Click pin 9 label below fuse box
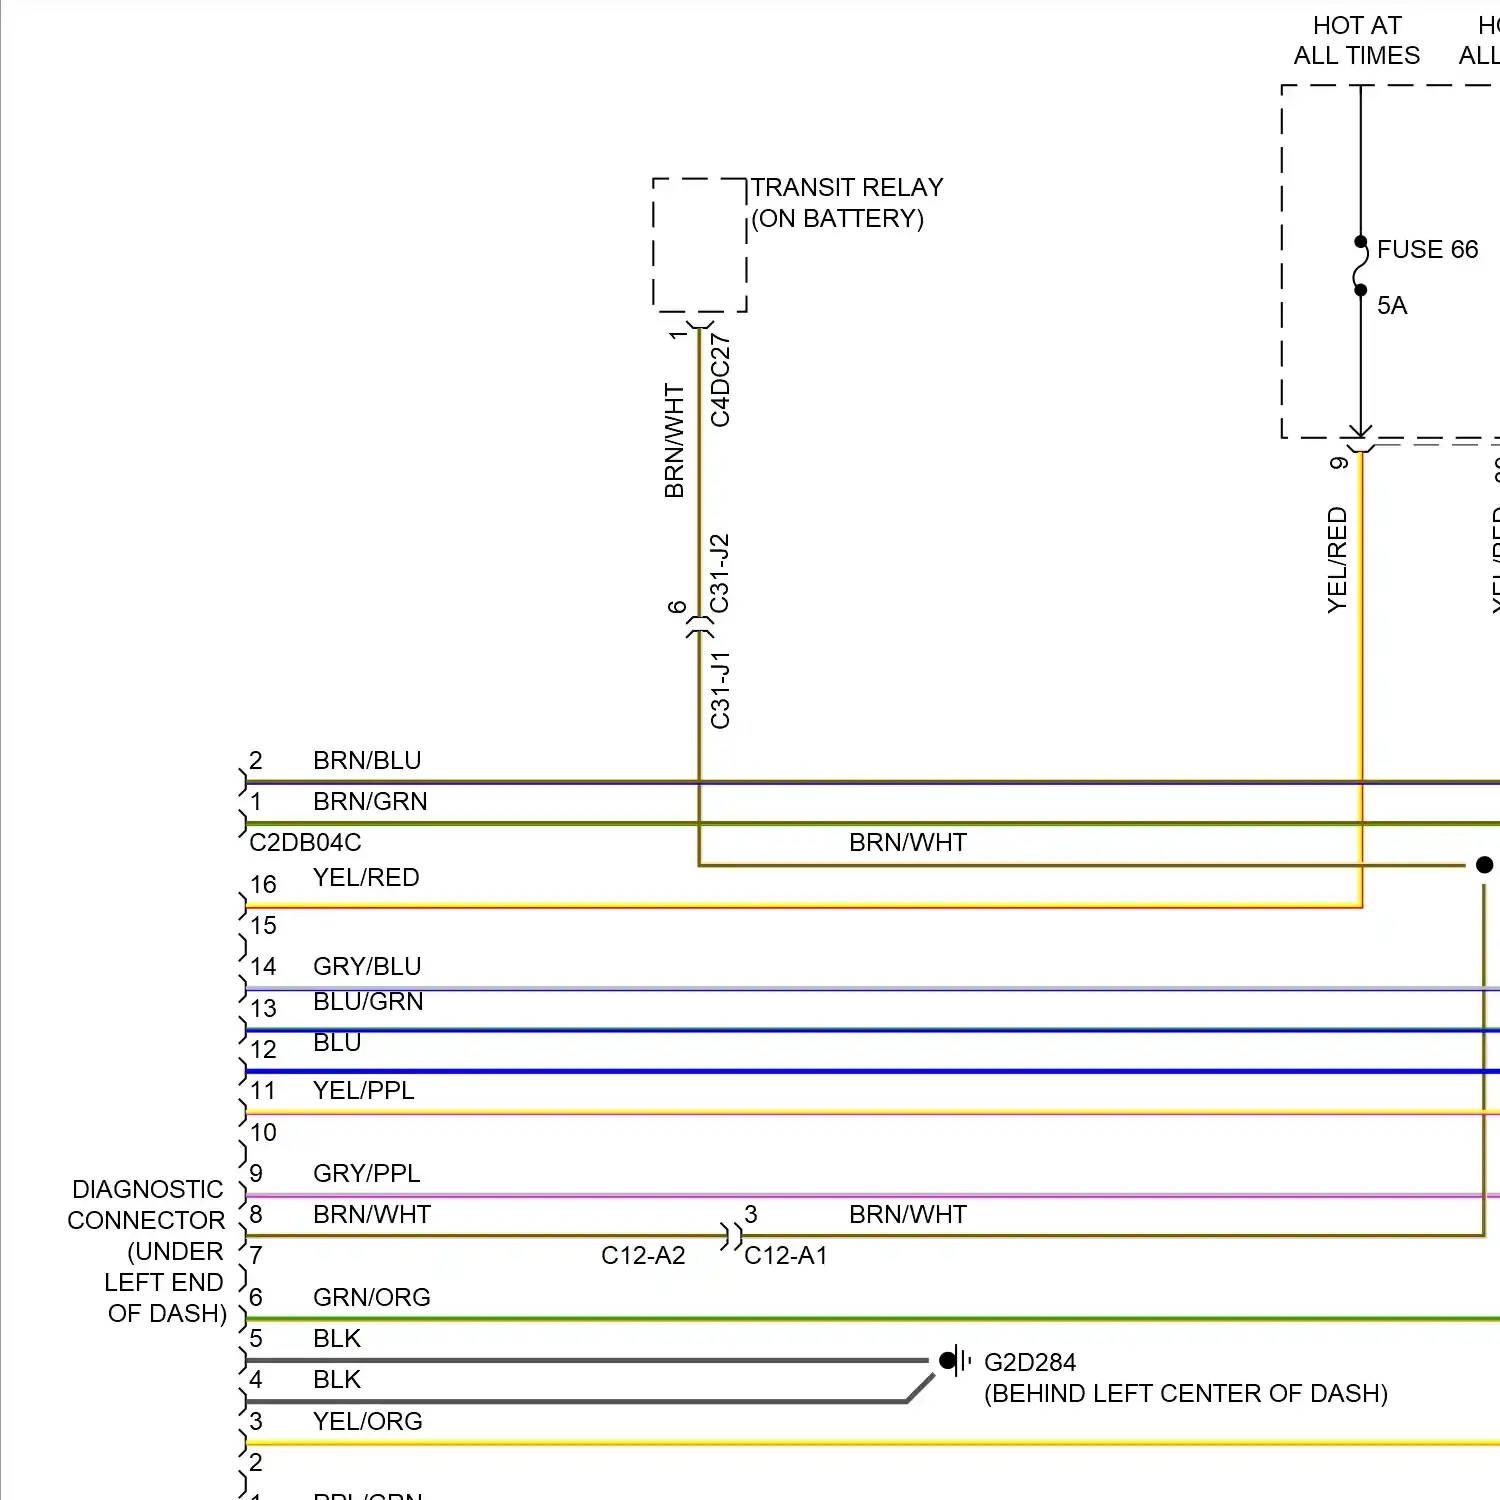Image resolution: width=1500 pixels, height=1500 pixels. (1338, 463)
